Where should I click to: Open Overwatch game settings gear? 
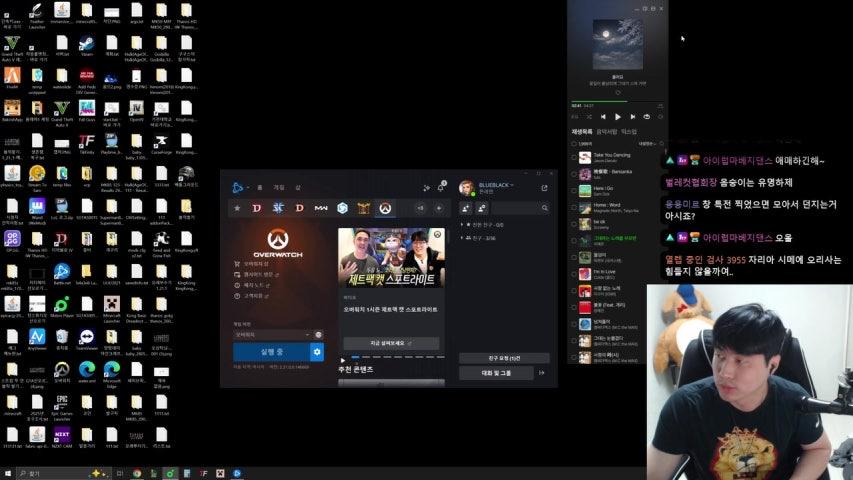(x=317, y=352)
